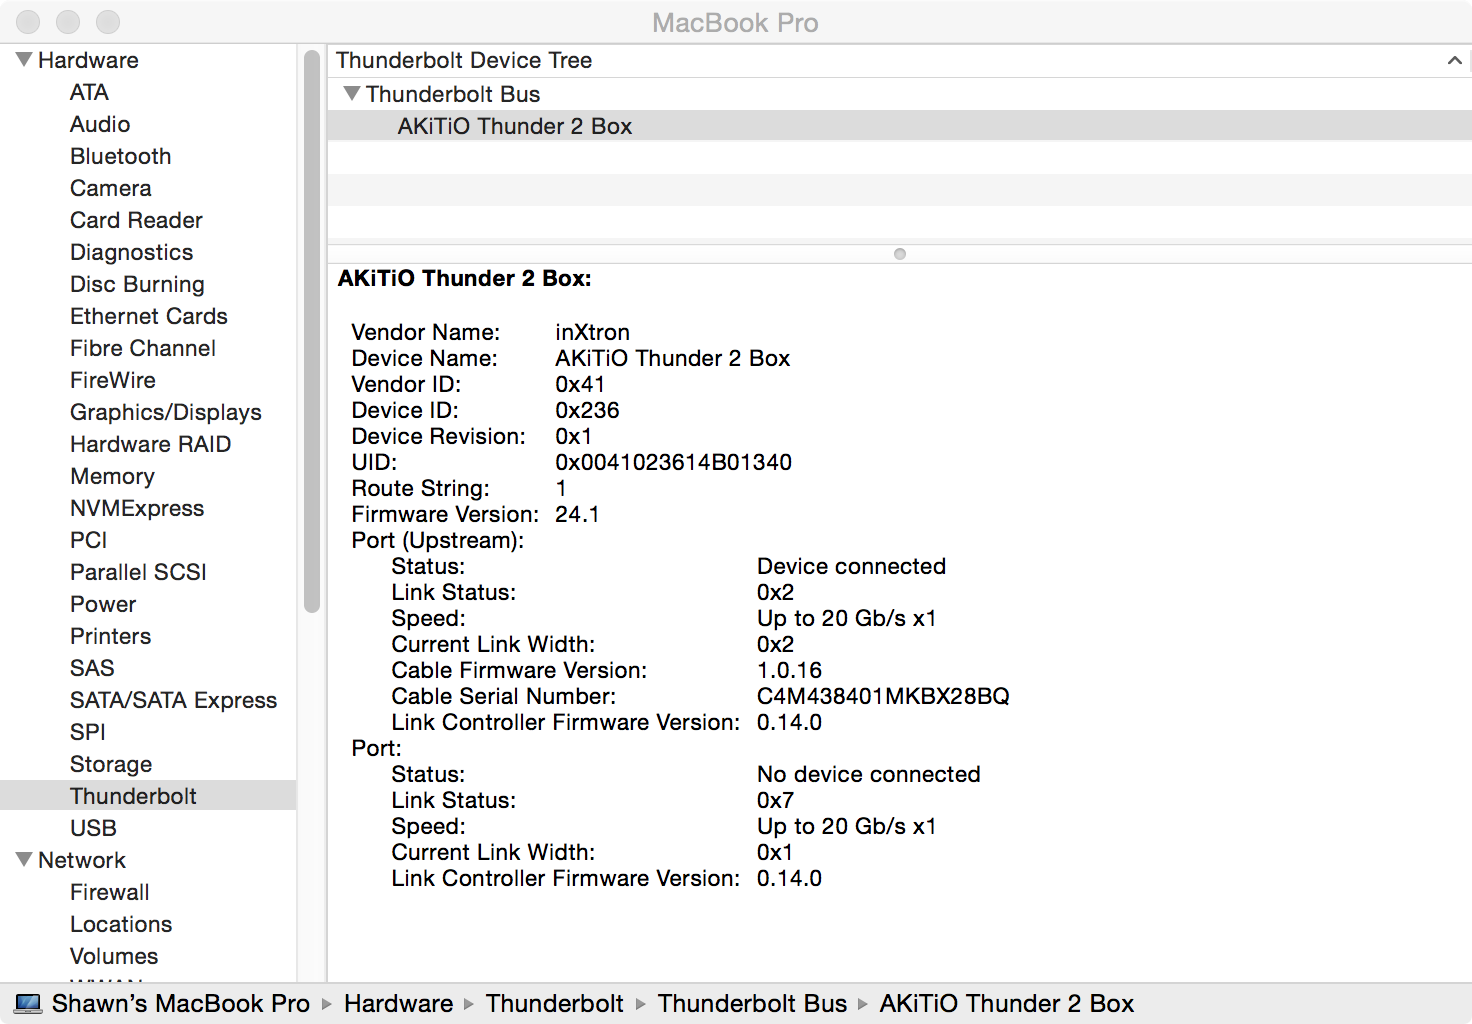Select SATA/SATA Express in the sidebar
Viewport: 1472px width, 1024px height.
pos(174,700)
